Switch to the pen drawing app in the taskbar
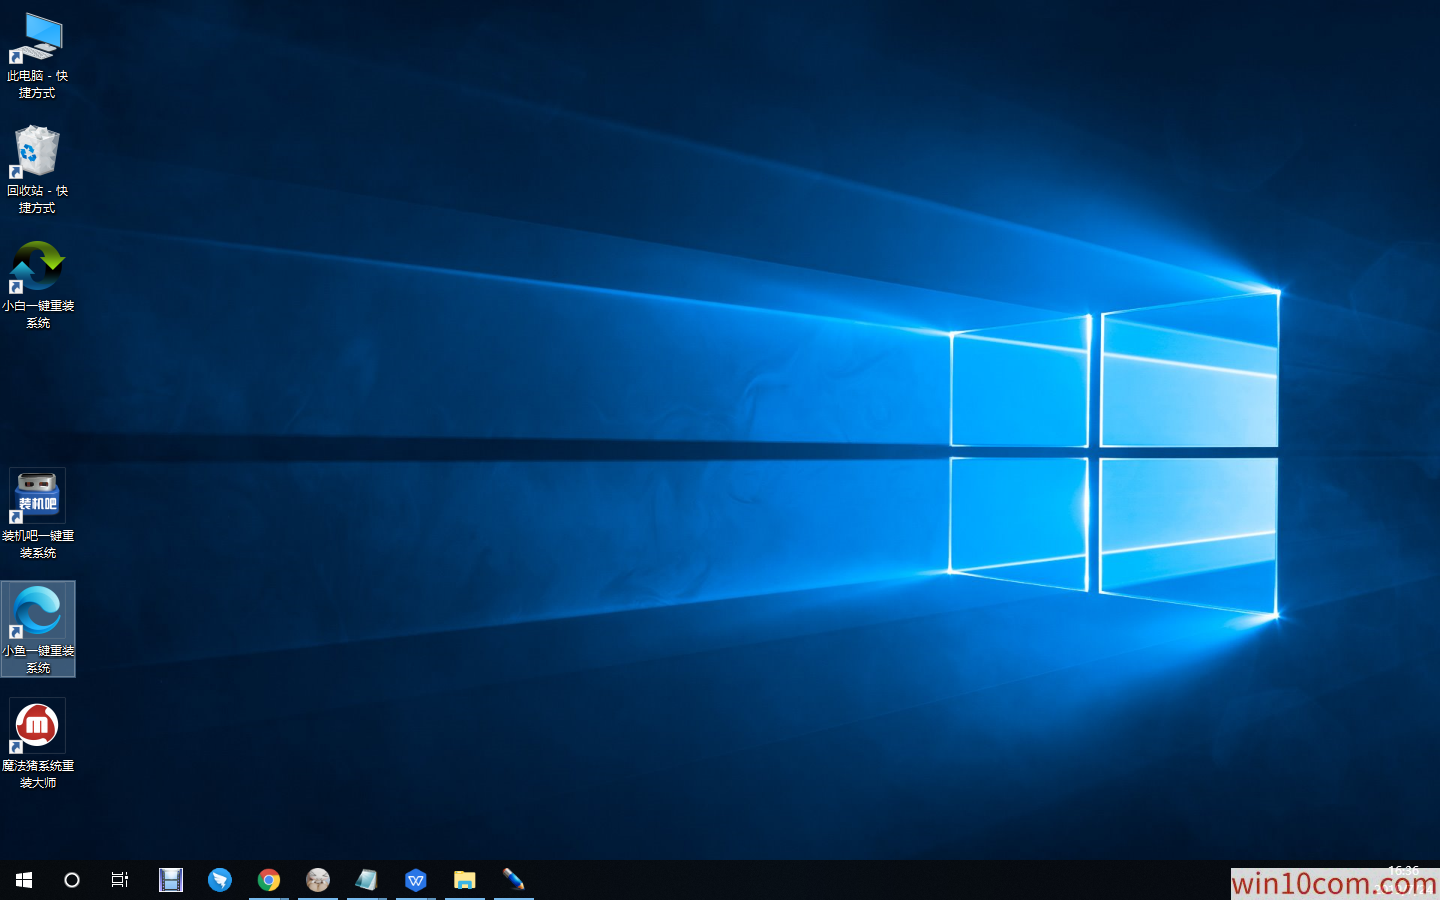This screenshot has height=900, width=1440. pos(514,880)
